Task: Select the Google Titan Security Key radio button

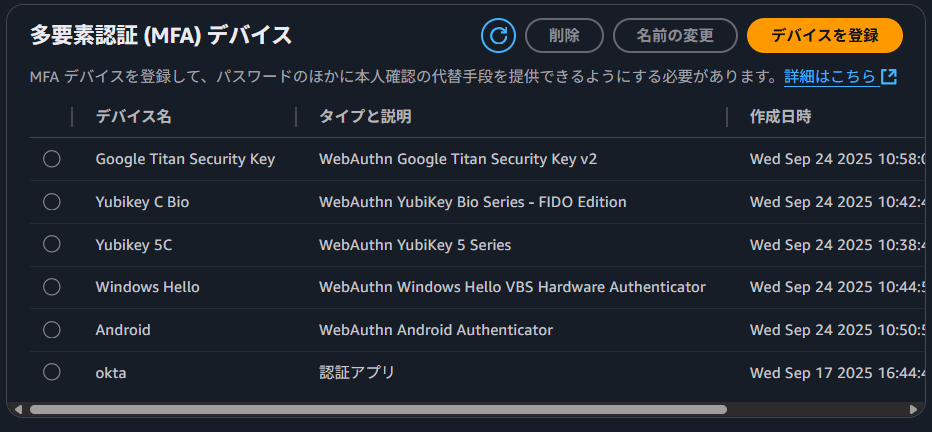Action: point(52,159)
